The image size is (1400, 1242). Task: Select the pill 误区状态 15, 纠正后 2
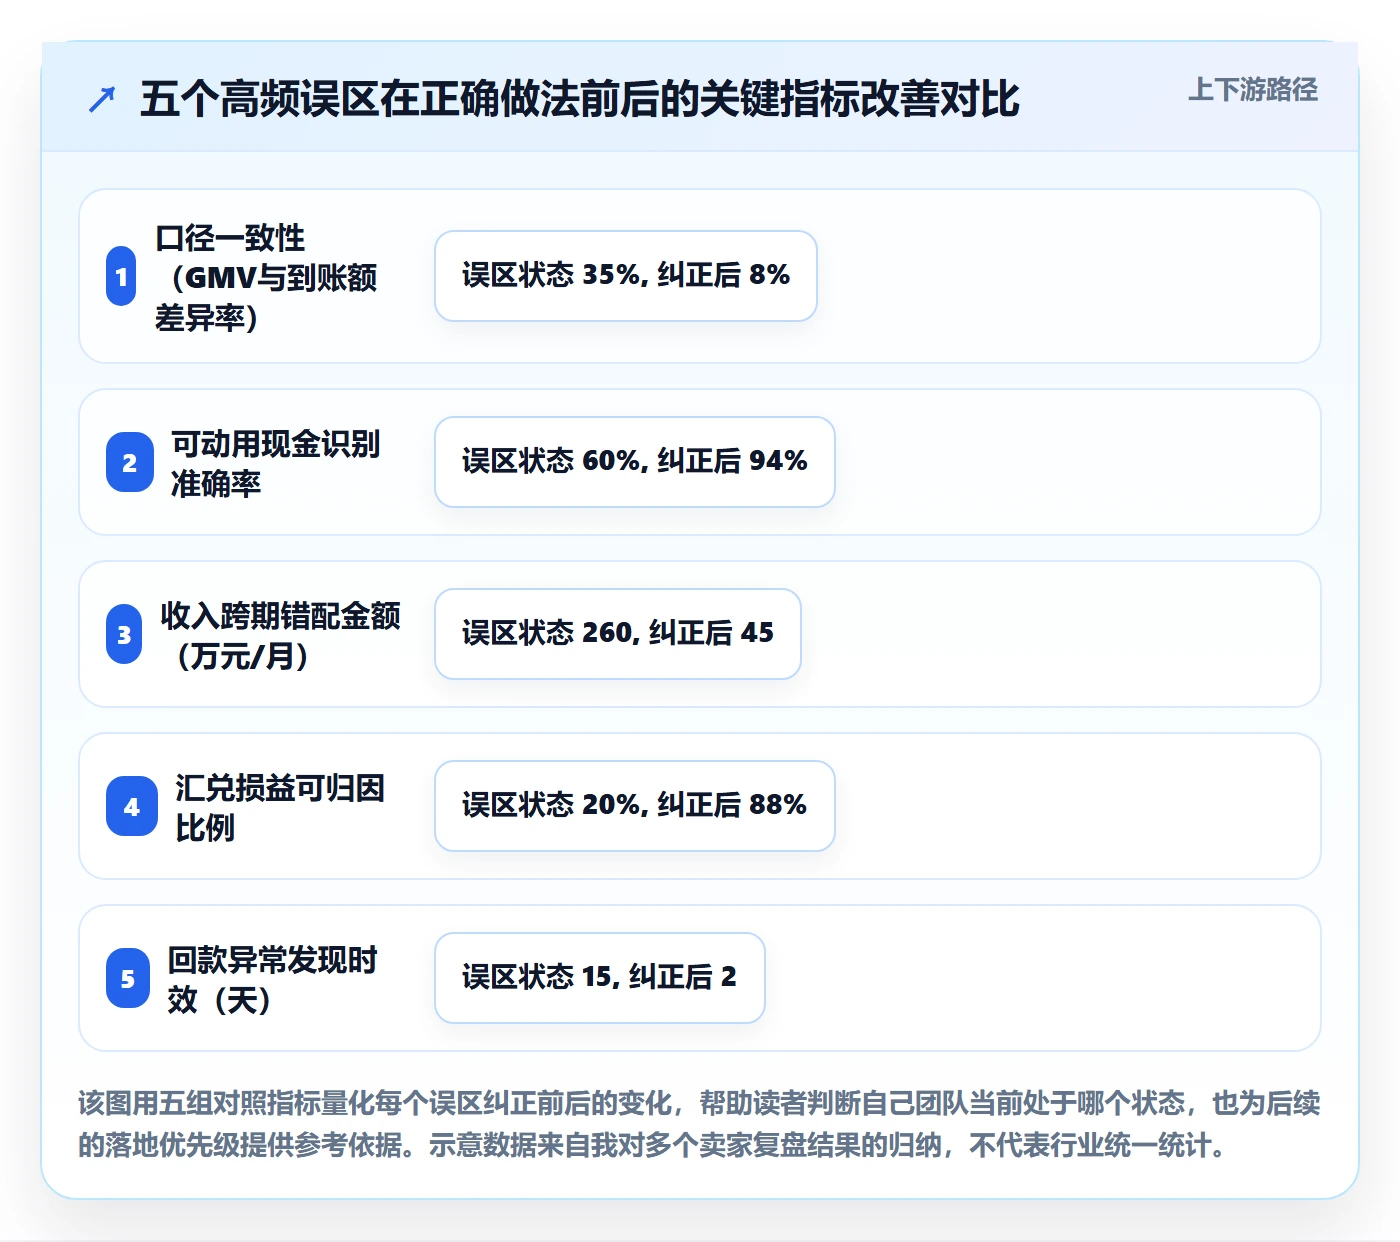[x=600, y=978]
